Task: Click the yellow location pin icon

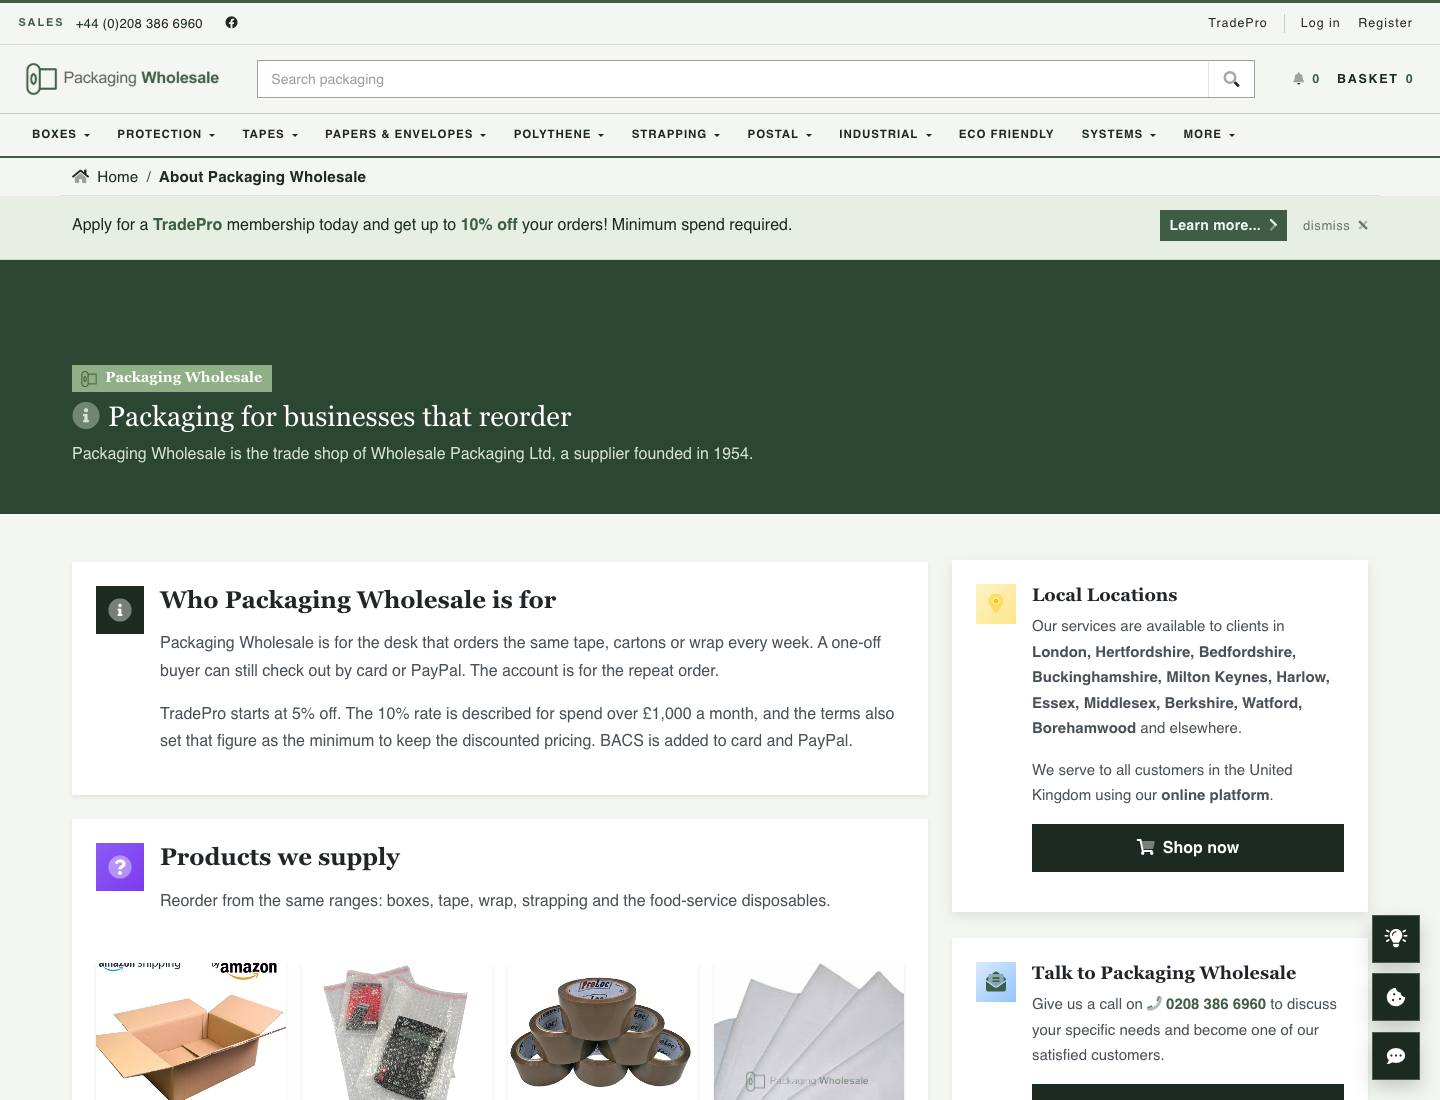Action: (996, 604)
